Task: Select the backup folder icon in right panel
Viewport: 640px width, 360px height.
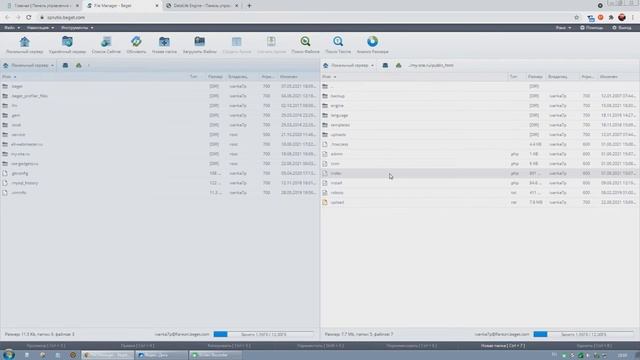Action: tap(325, 96)
